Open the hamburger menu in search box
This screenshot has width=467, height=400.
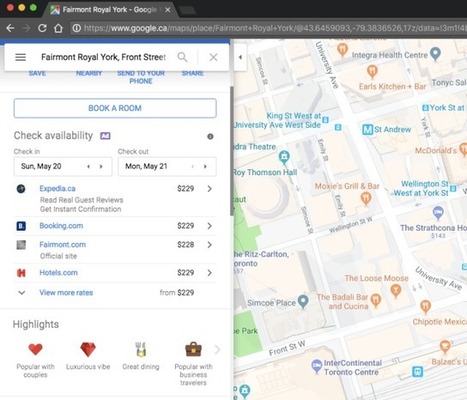click(20, 57)
